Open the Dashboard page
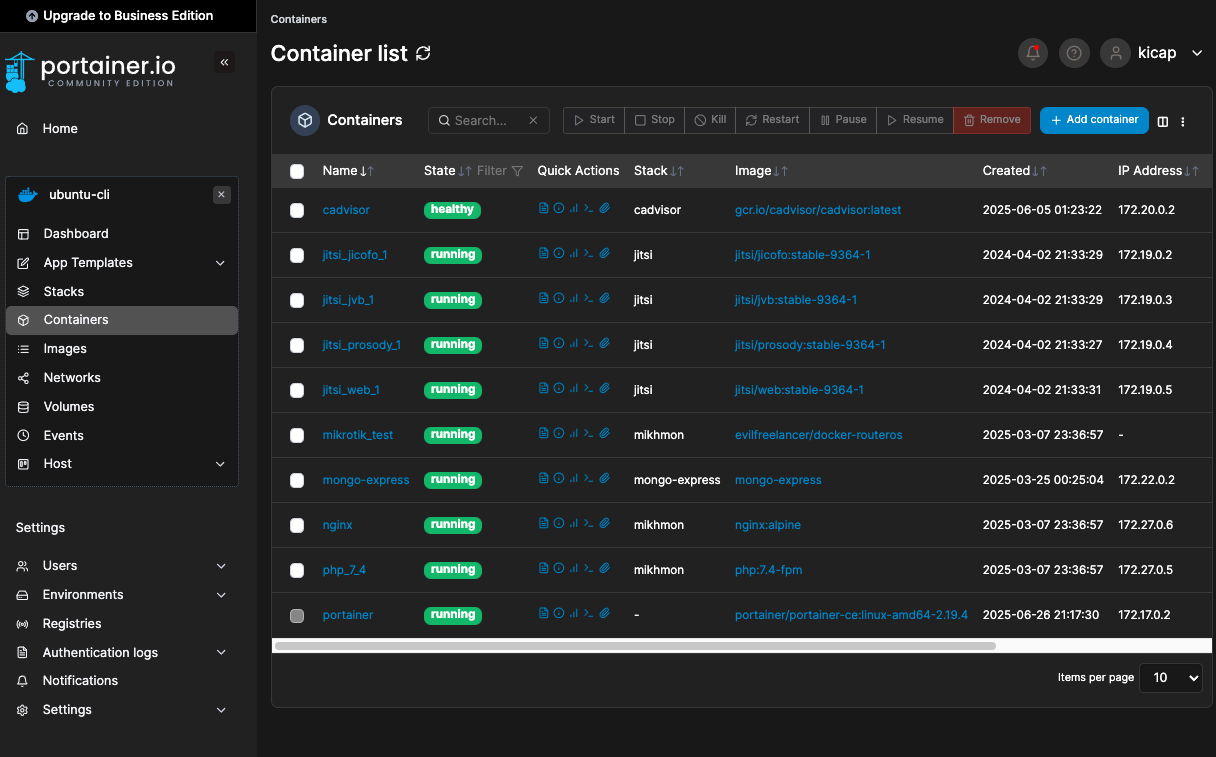This screenshot has width=1216, height=757. point(76,234)
